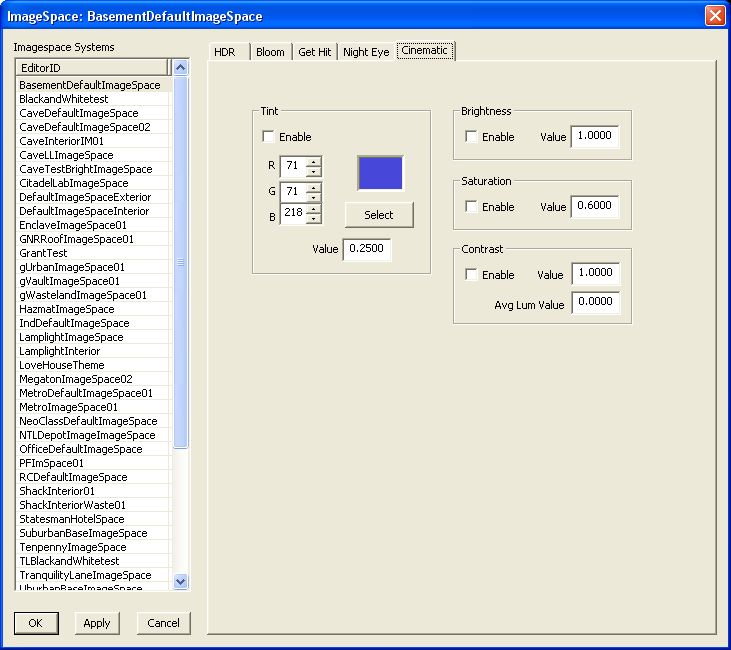Decrease the R value with down arrow
Image resolution: width=731 pixels, height=650 pixels.
coord(313,171)
